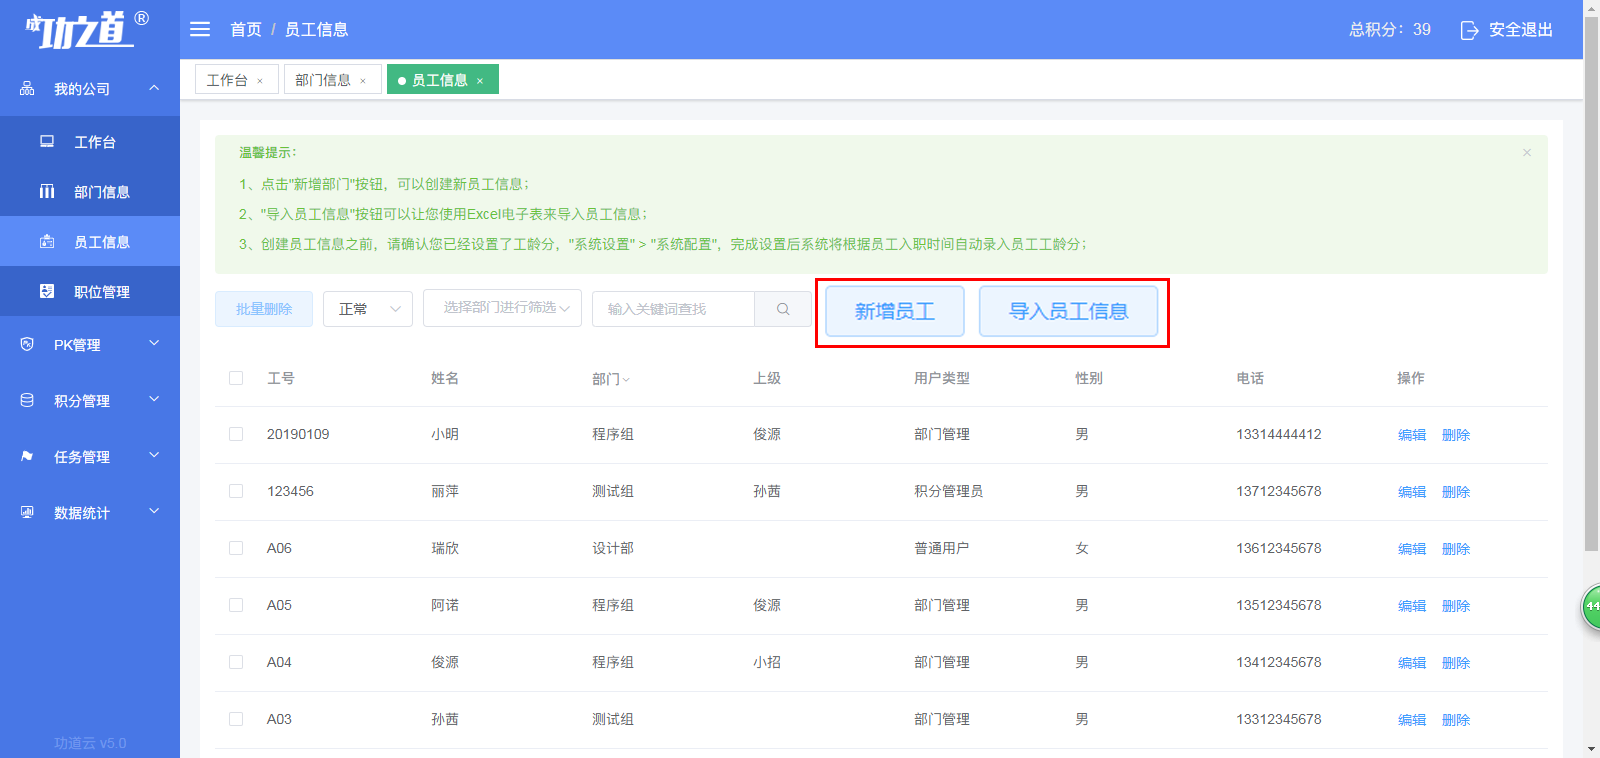Image resolution: width=1600 pixels, height=758 pixels.
Task: Click the 功之道 logo
Action: (88, 30)
